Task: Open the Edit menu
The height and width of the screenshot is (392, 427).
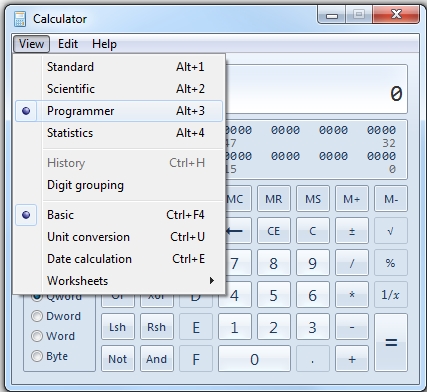Action: pyautogui.click(x=68, y=44)
